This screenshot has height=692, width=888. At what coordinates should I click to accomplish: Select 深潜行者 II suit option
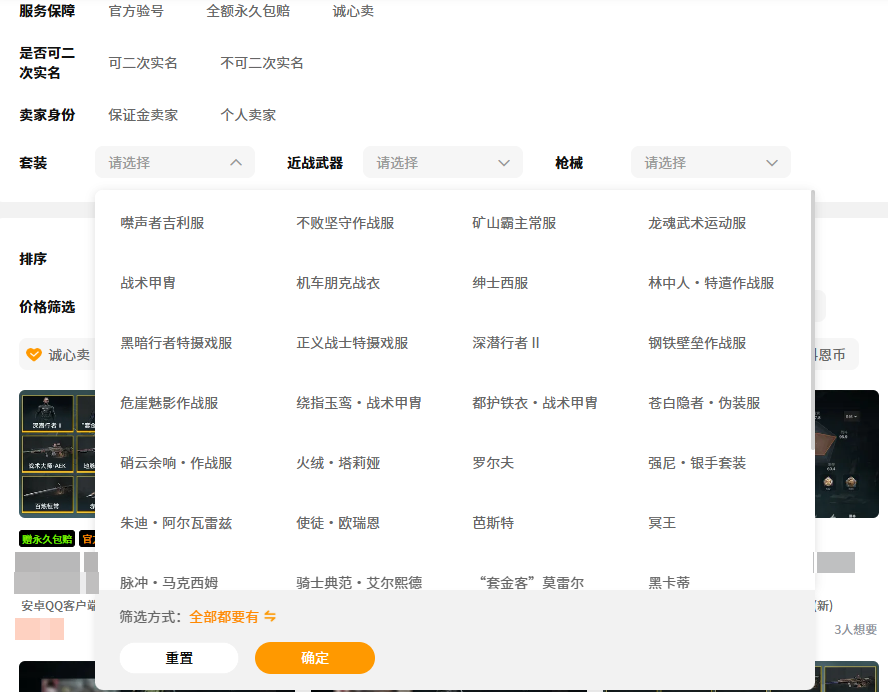[506, 343]
